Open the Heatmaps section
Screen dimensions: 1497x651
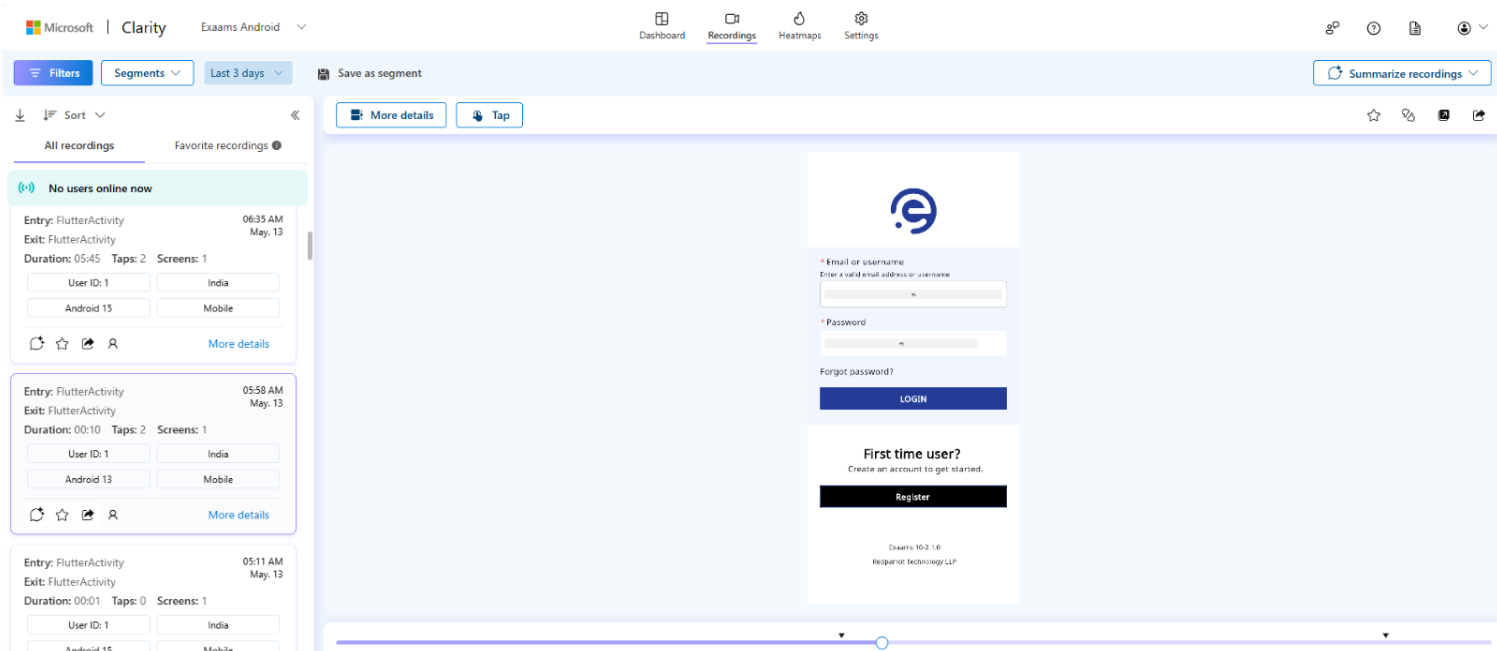click(799, 25)
